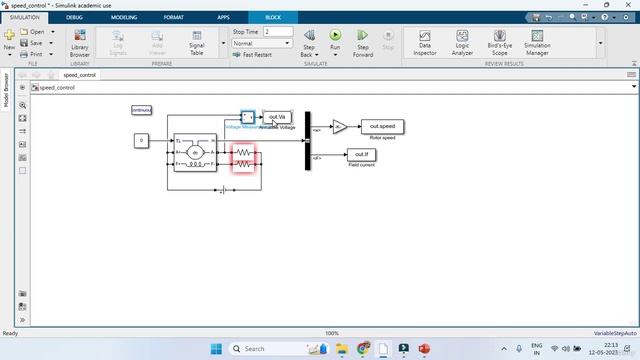The width and height of the screenshot is (640, 360).
Task: Click the Save icon in quick access toolbar
Action: click(536, 17)
